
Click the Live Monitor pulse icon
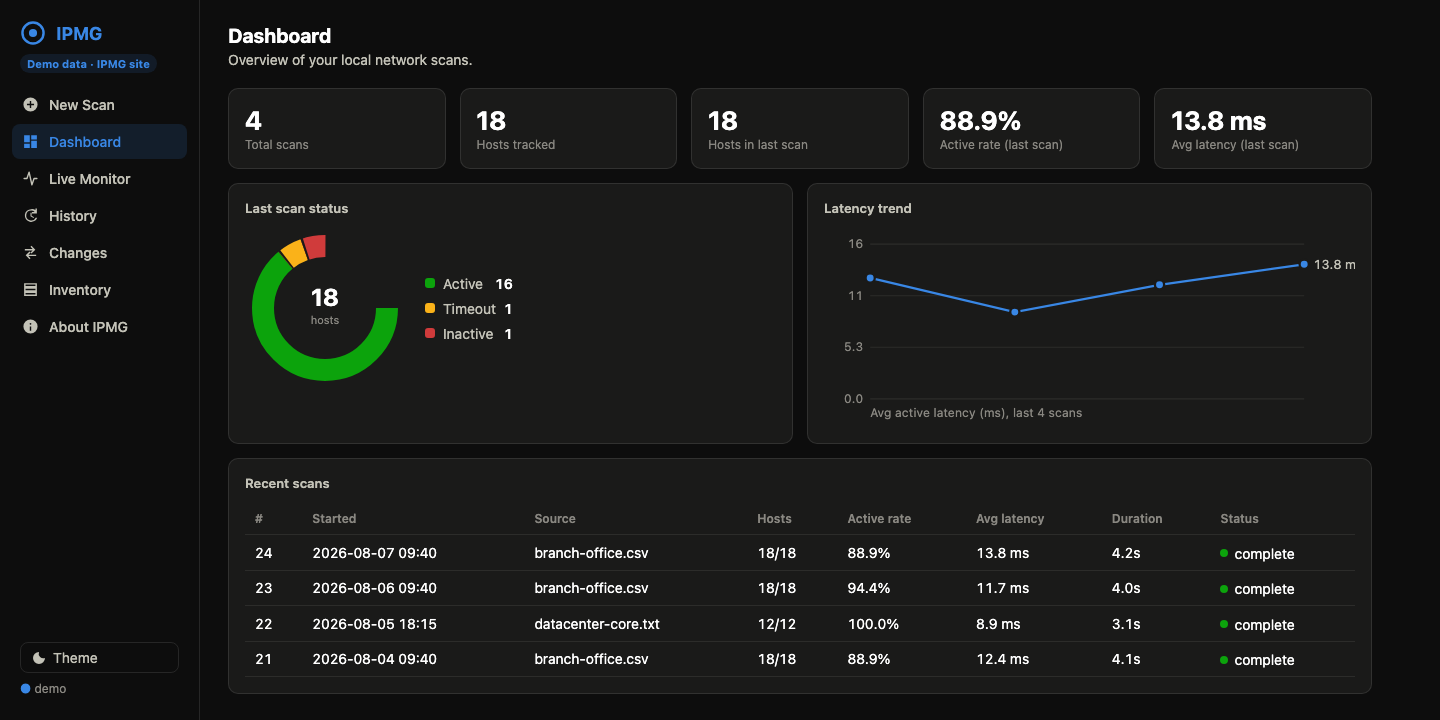click(30, 179)
